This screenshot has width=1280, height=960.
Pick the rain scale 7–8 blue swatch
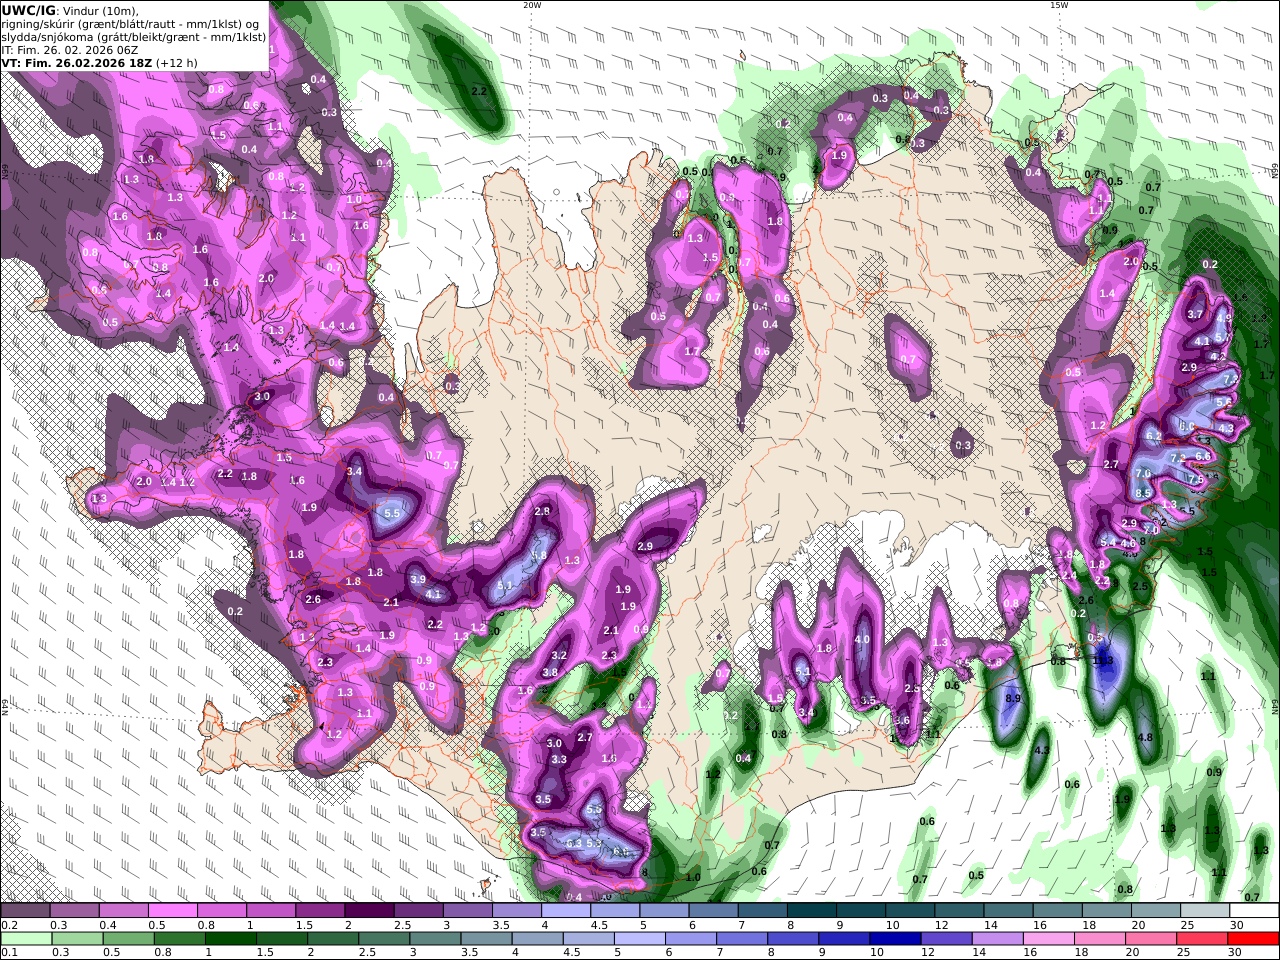(742, 939)
